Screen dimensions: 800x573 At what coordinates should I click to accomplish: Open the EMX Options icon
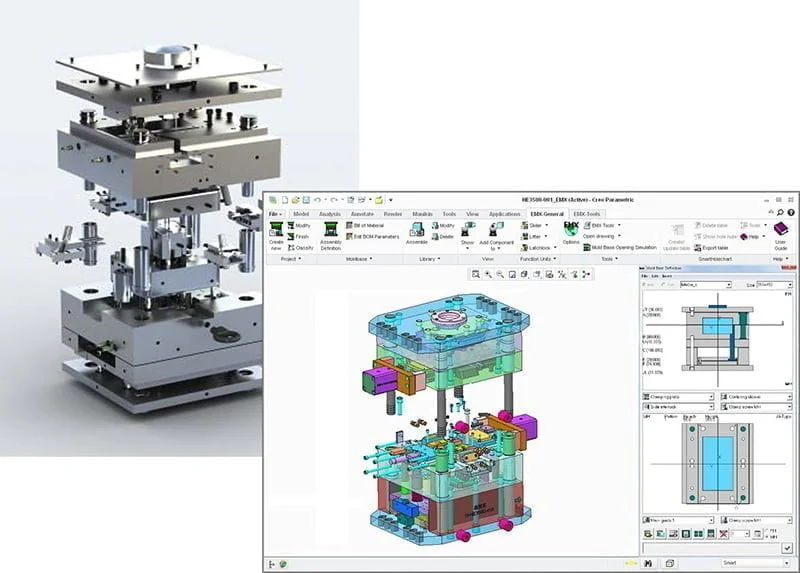571,233
